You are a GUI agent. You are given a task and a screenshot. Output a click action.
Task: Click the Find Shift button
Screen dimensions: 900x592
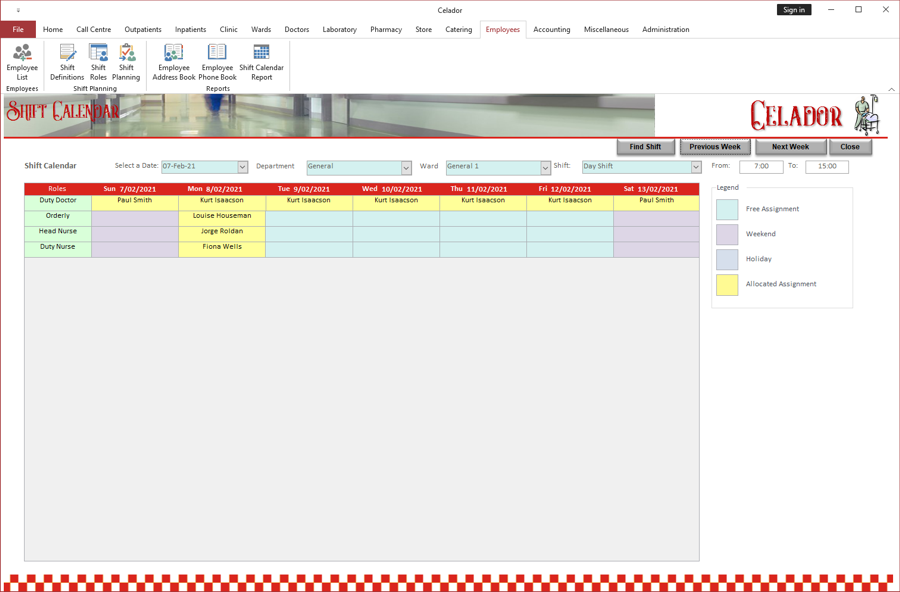click(645, 146)
